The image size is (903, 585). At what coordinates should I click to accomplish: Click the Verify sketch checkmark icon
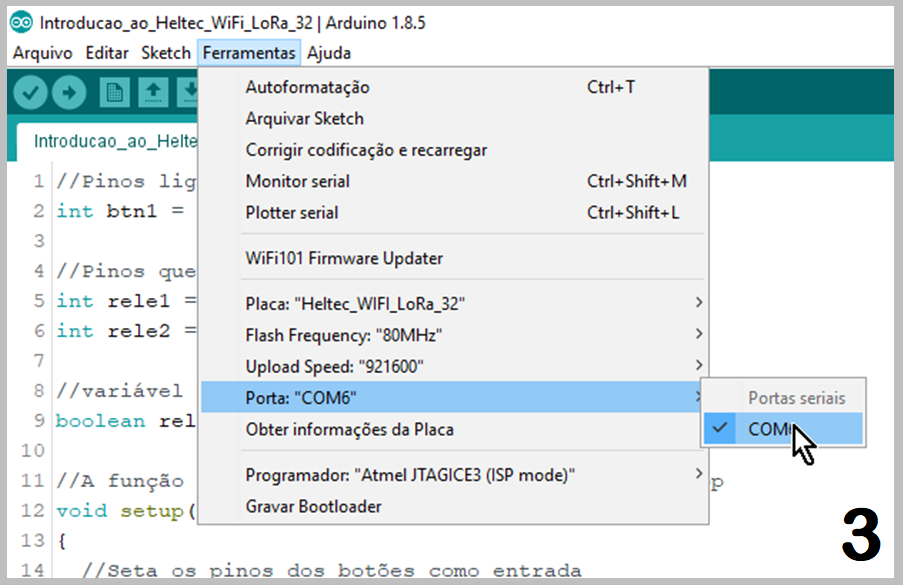[30, 91]
